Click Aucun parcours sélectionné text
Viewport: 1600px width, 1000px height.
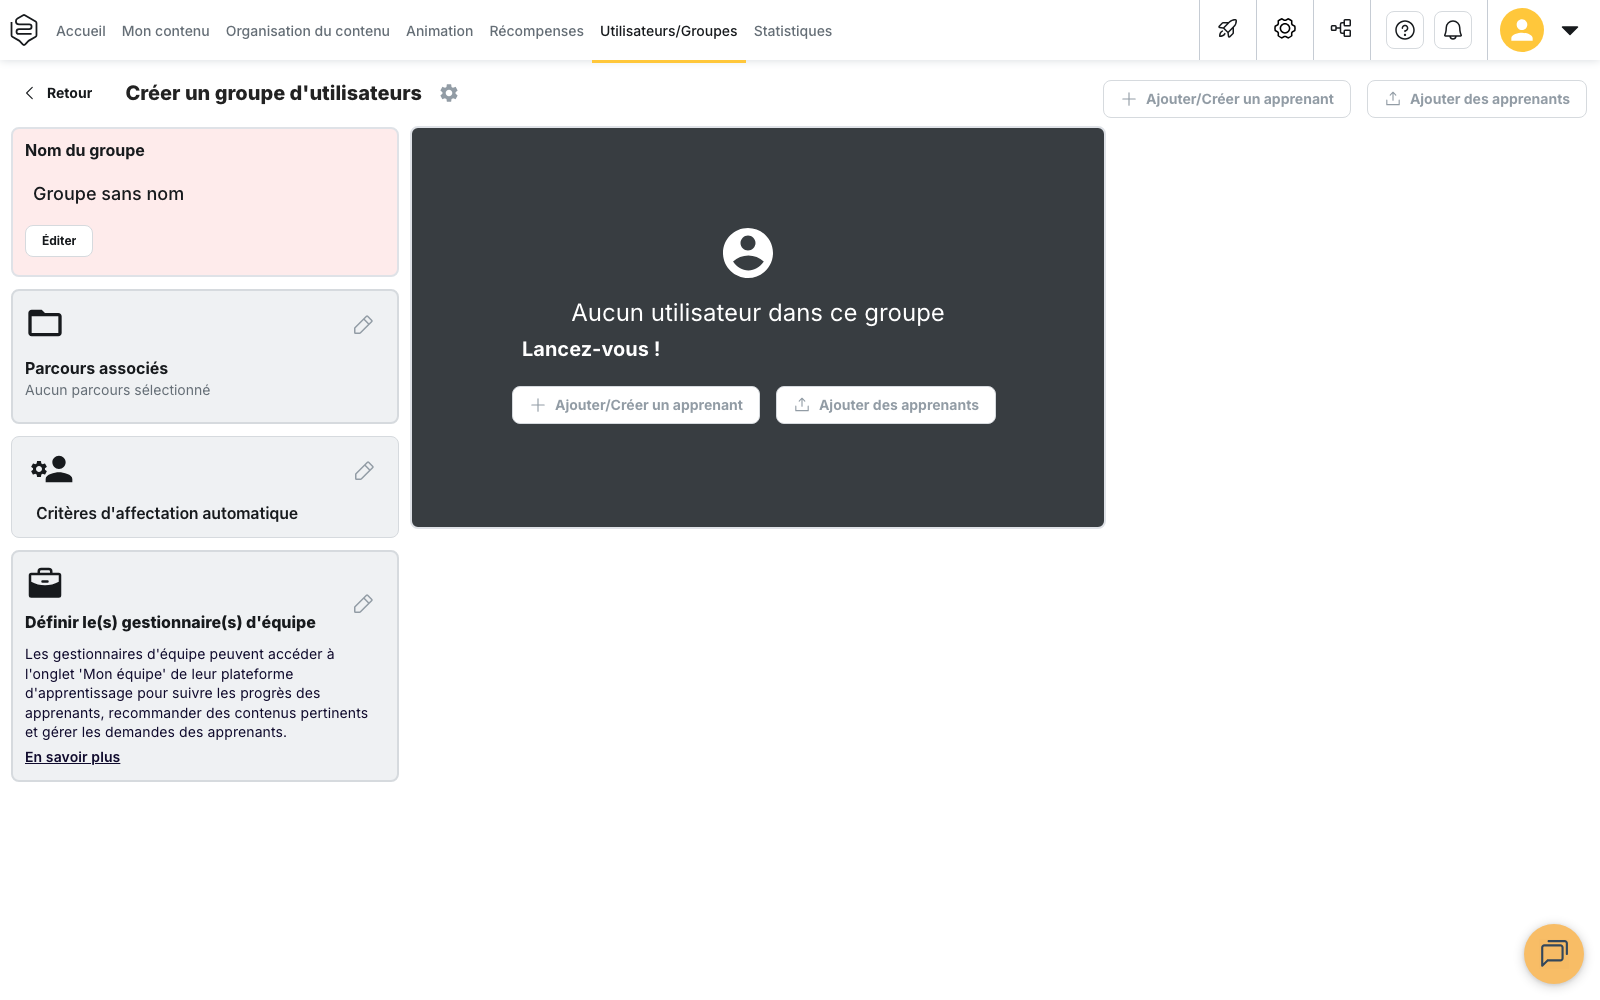pyautogui.click(x=118, y=390)
